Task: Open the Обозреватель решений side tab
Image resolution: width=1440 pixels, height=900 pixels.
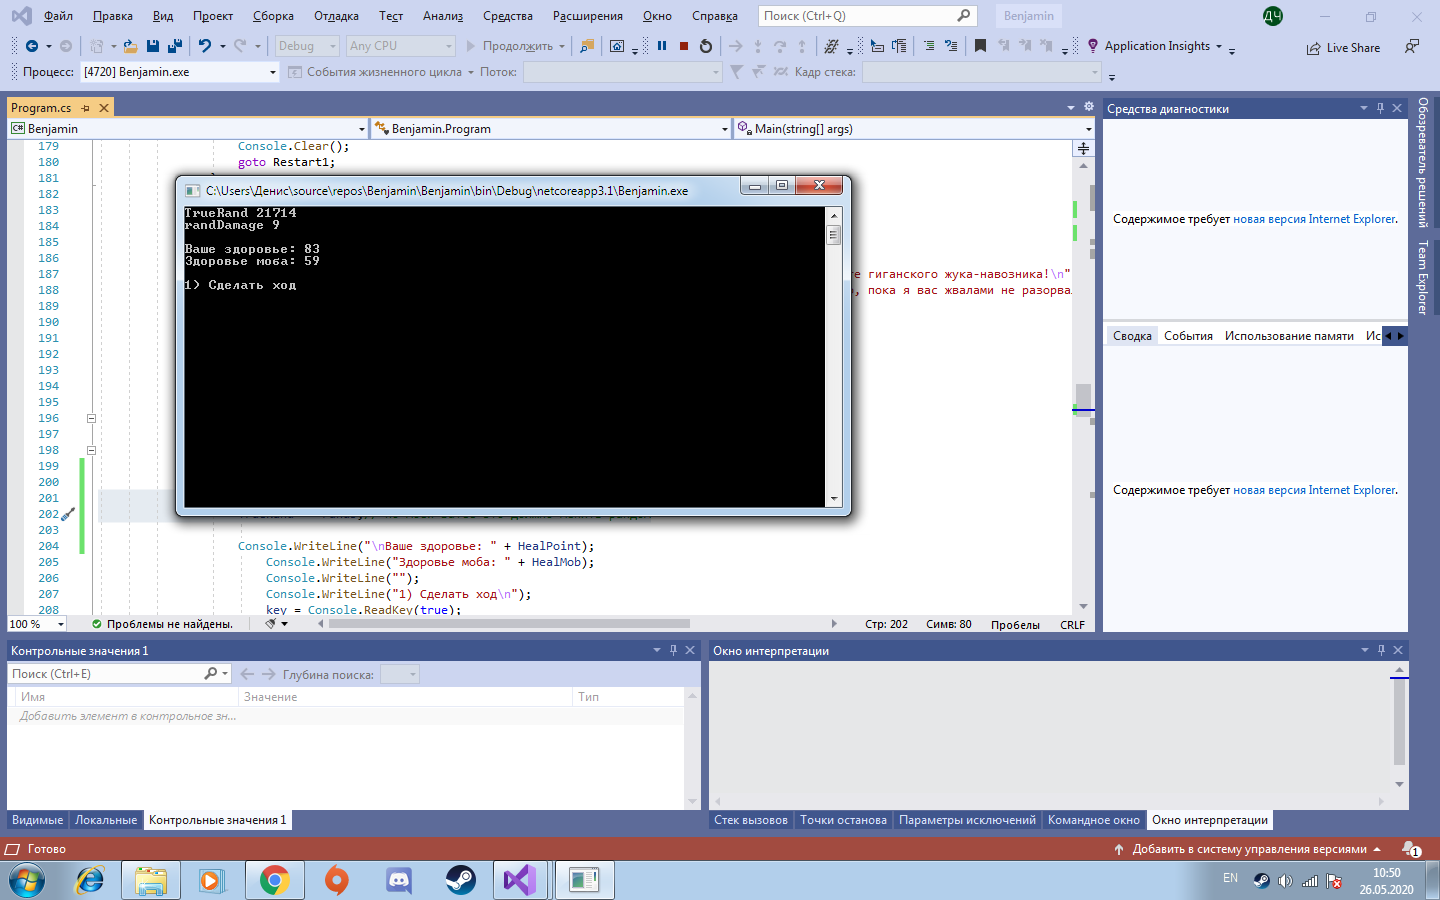Action: [1423, 162]
